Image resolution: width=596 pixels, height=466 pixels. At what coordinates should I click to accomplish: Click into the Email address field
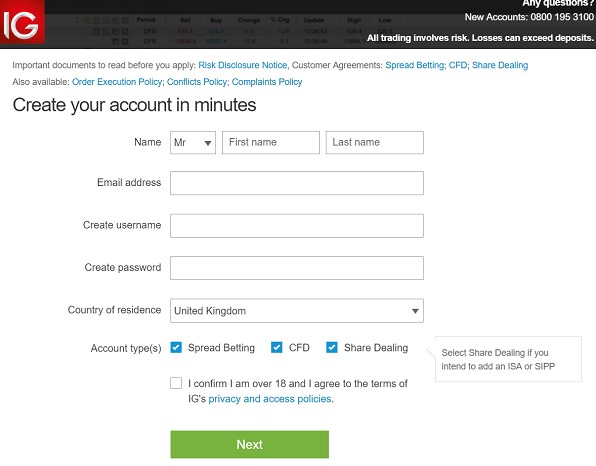tap(296, 183)
